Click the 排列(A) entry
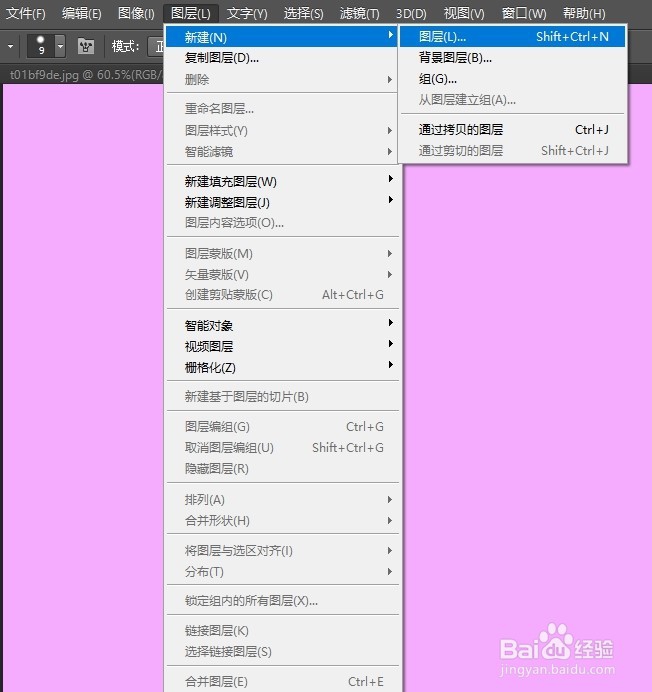Screen dimensions: 652x692 [283, 500]
